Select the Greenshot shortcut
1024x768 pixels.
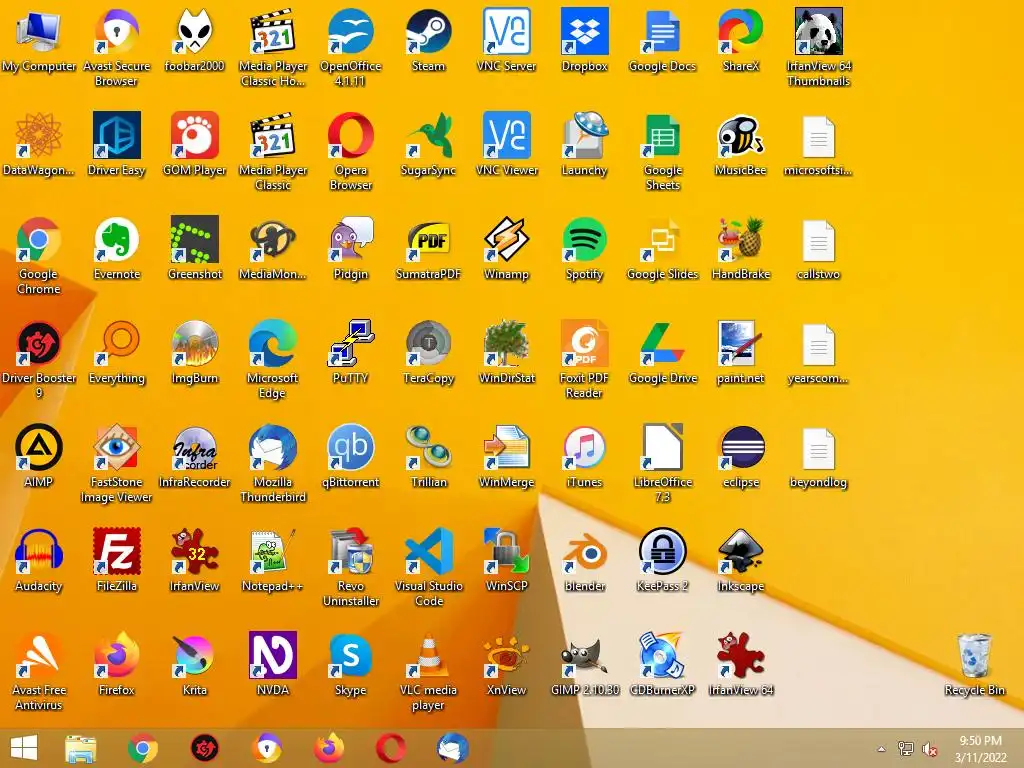pyautogui.click(x=195, y=240)
